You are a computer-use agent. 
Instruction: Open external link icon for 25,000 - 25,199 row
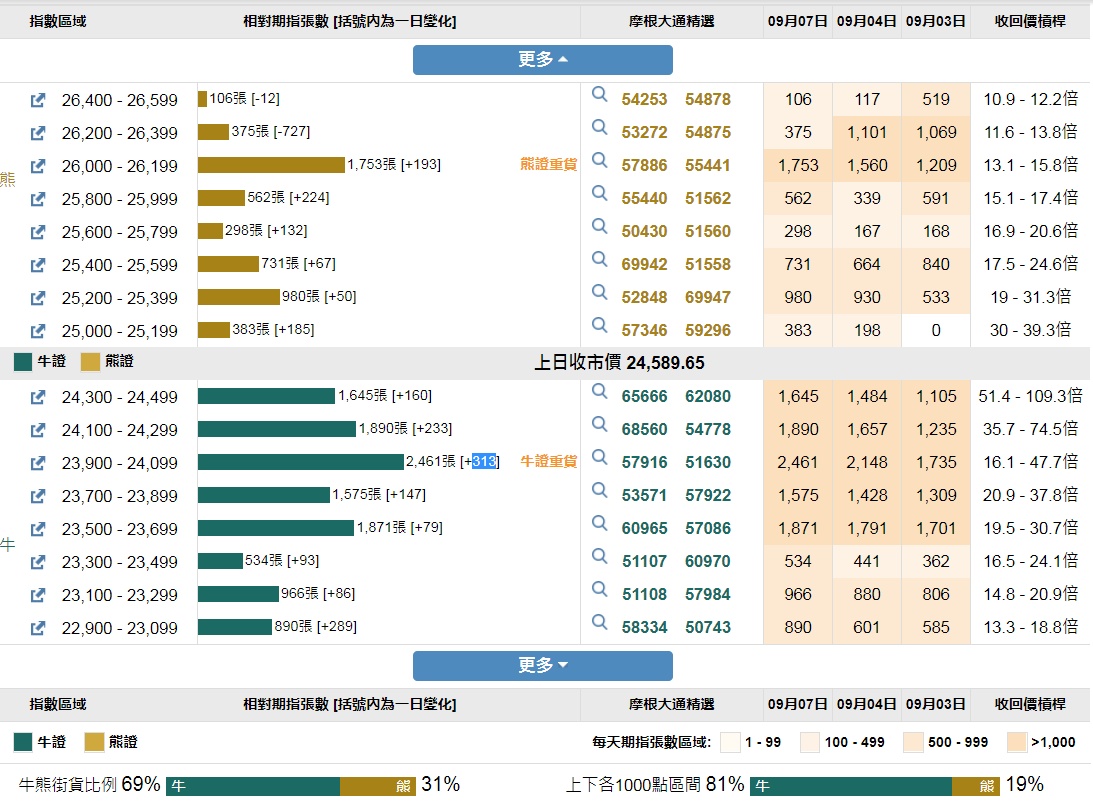38,331
